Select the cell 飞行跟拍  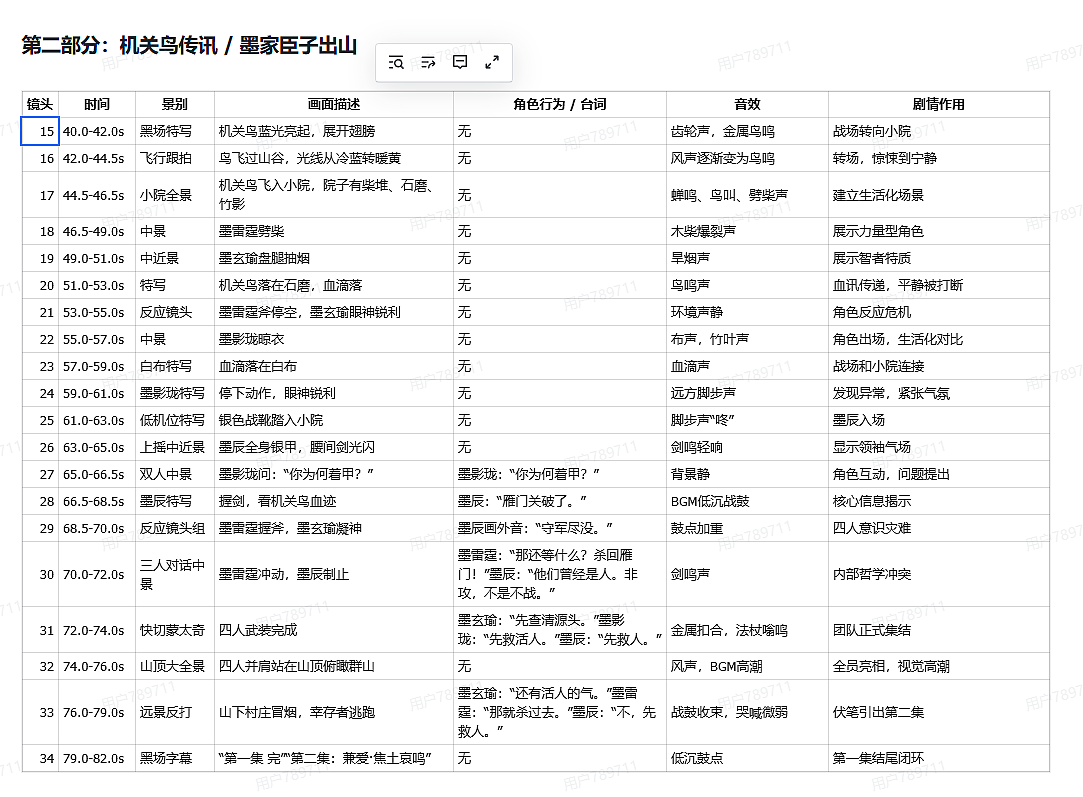[x=175, y=158]
